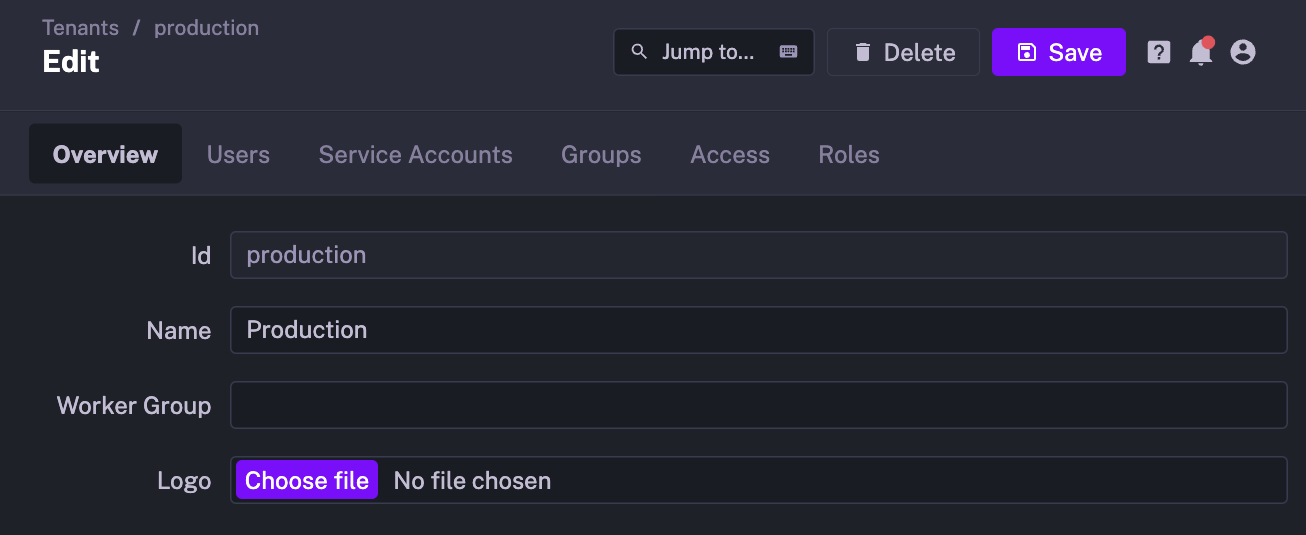
Task: Navigate to Tenants breadcrumb link
Action: point(80,28)
